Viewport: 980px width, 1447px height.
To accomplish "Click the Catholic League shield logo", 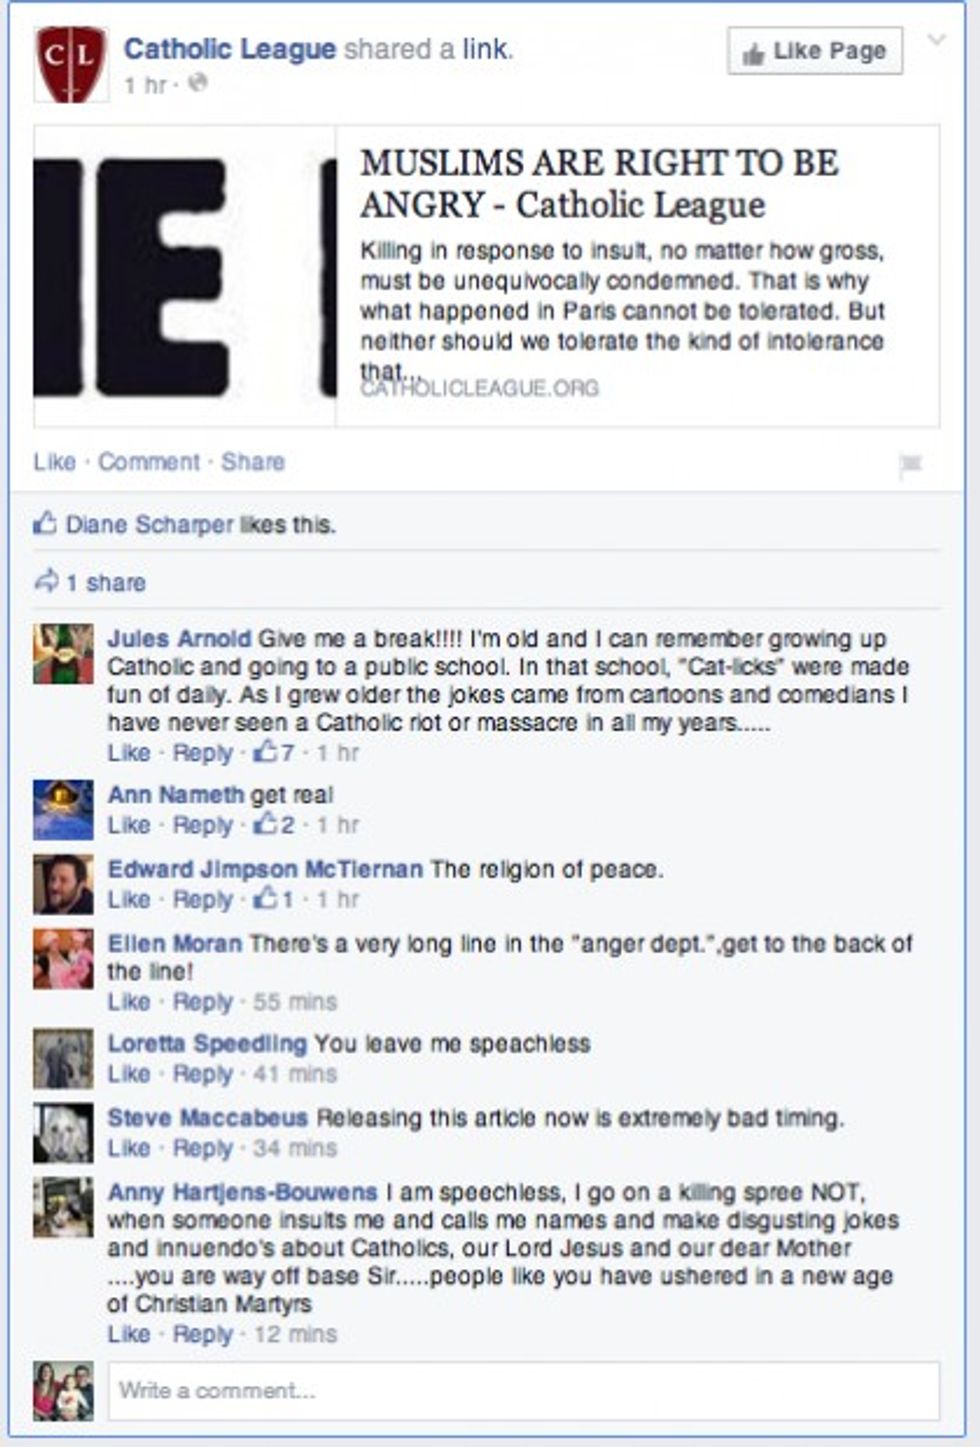I will 70,64.
